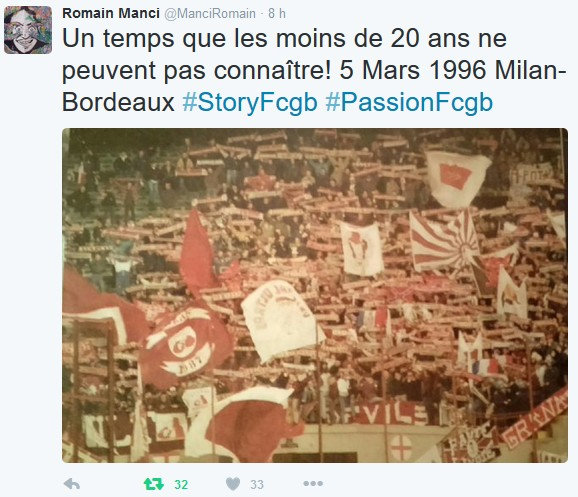
Task: Click the '5 Mars 1996 Milan-' text line
Action: (x=453, y=70)
